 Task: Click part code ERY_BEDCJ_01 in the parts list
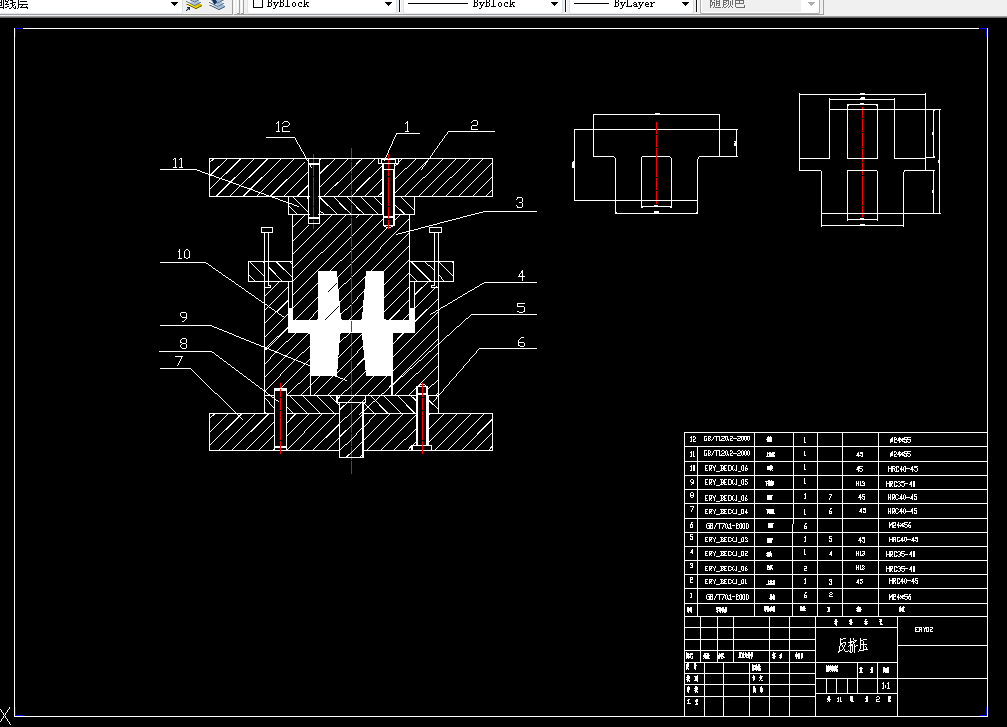(x=726, y=582)
